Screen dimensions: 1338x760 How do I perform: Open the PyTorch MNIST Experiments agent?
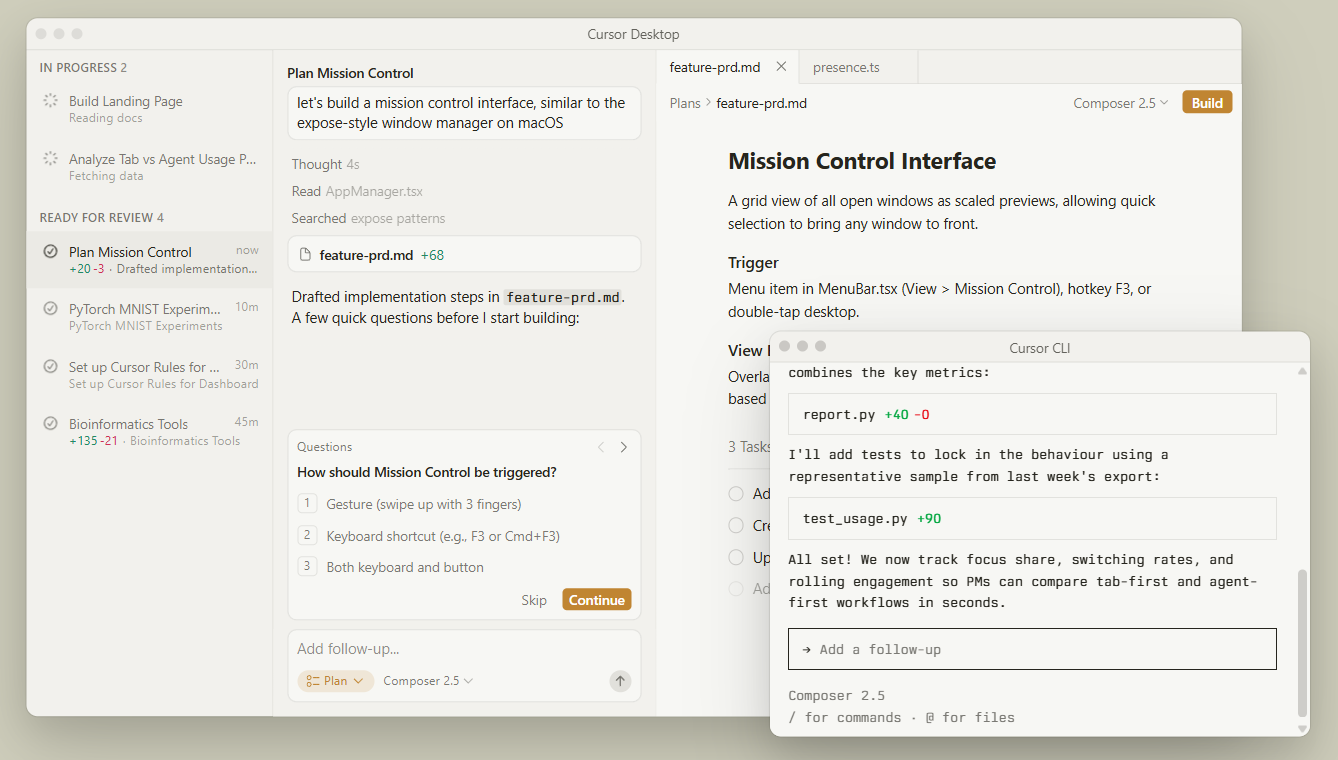[x=150, y=317]
